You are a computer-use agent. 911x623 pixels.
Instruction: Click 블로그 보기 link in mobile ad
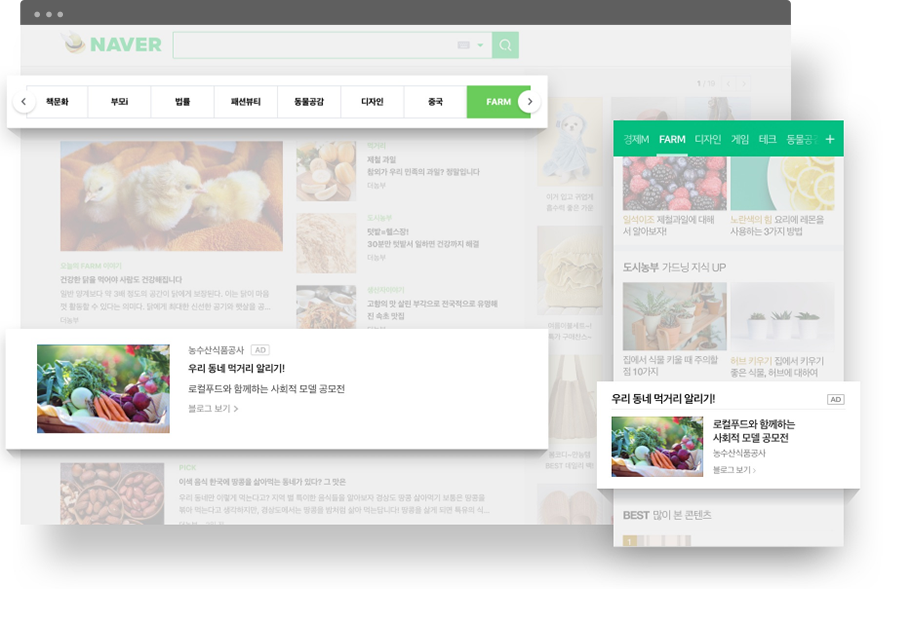pyautogui.click(x=734, y=470)
